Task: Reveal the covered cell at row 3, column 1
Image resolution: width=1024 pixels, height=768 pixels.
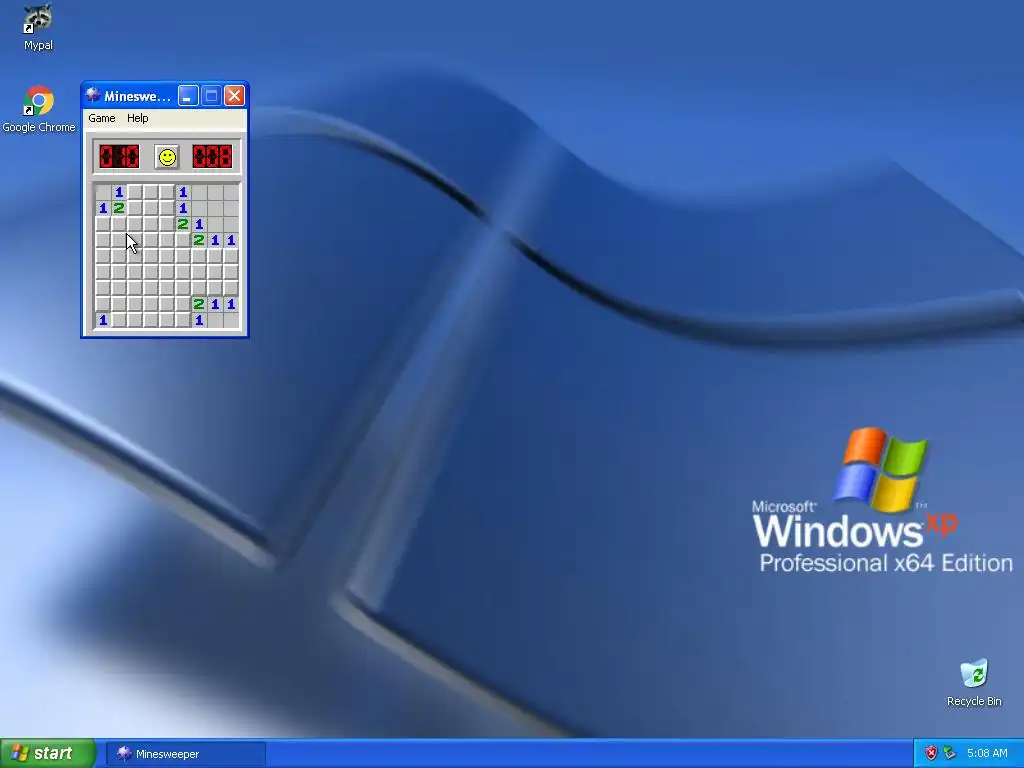Action: pyautogui.click(x=103, y=224)
